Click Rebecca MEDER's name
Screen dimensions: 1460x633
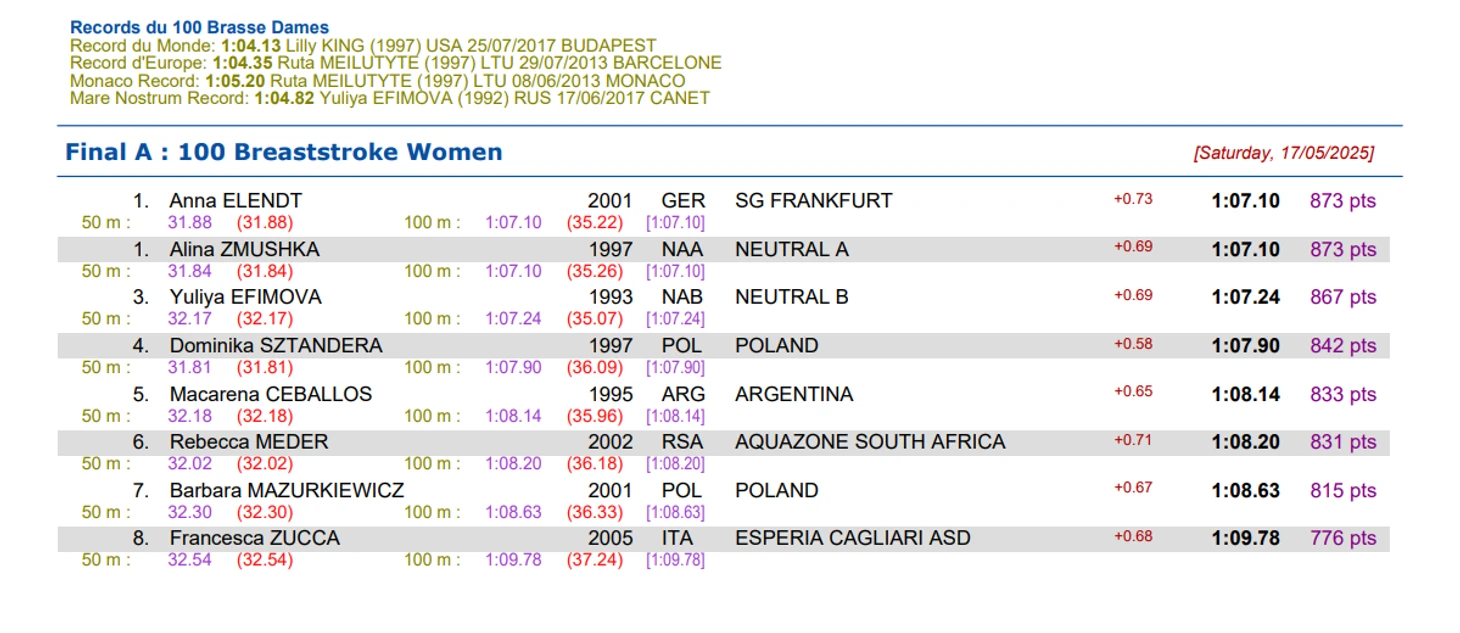pos(248,442)
